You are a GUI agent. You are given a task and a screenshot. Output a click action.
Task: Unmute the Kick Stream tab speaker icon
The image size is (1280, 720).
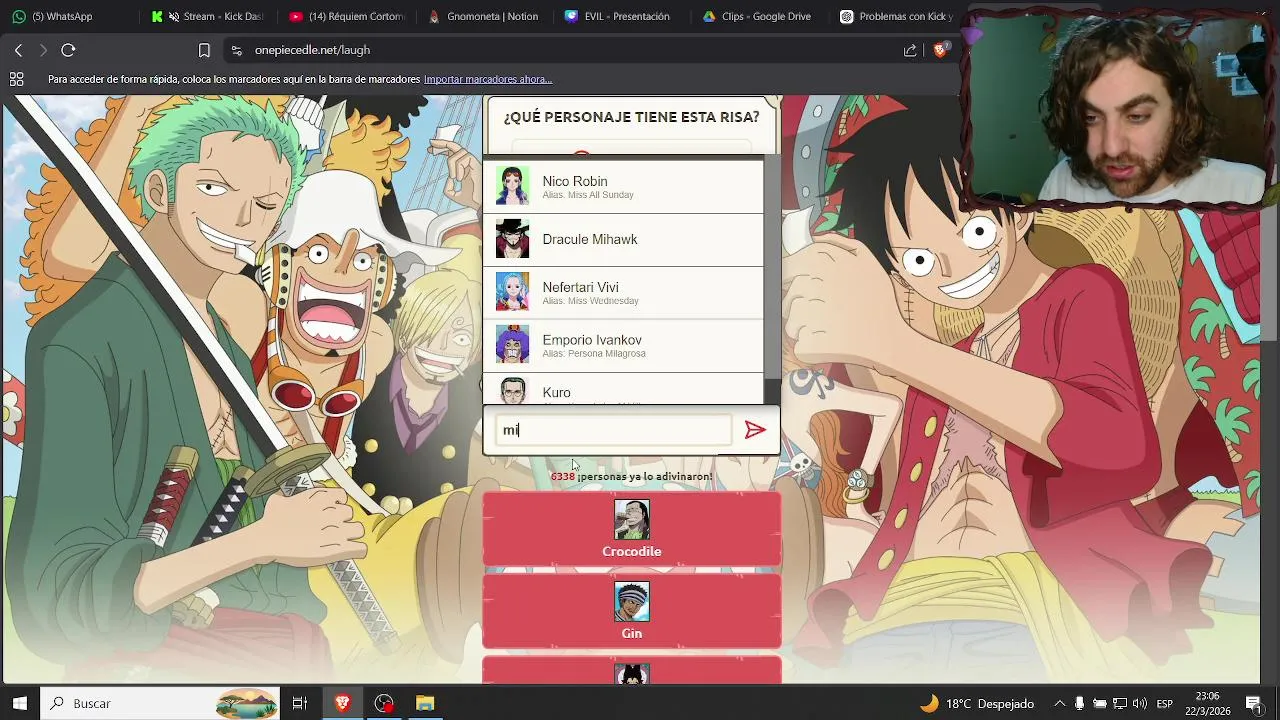click(174, 16)
